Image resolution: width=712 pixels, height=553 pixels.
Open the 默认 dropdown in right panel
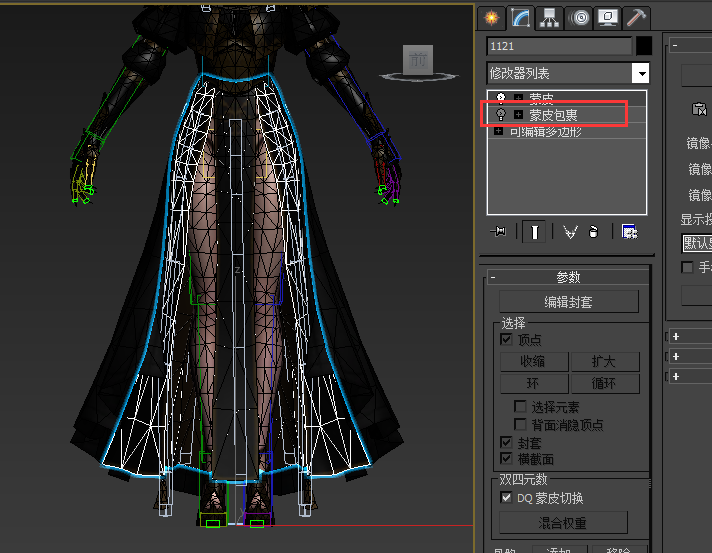697,243
